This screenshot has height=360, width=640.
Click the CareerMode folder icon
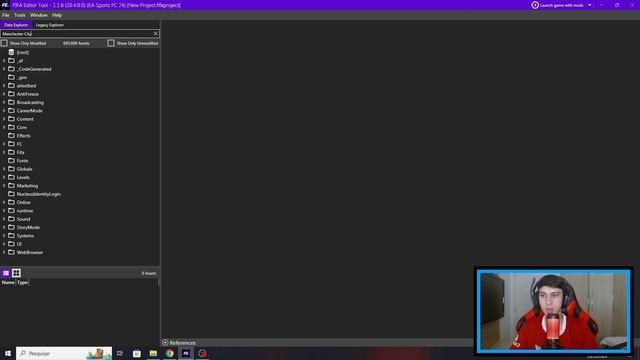coord(11,111)
